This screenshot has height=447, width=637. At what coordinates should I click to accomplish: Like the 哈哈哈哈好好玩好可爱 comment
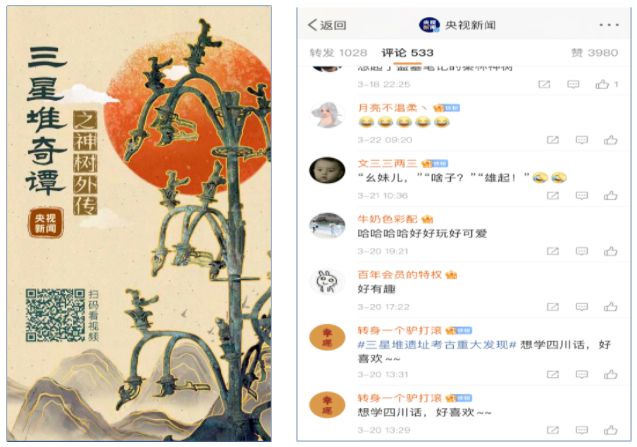610,251
